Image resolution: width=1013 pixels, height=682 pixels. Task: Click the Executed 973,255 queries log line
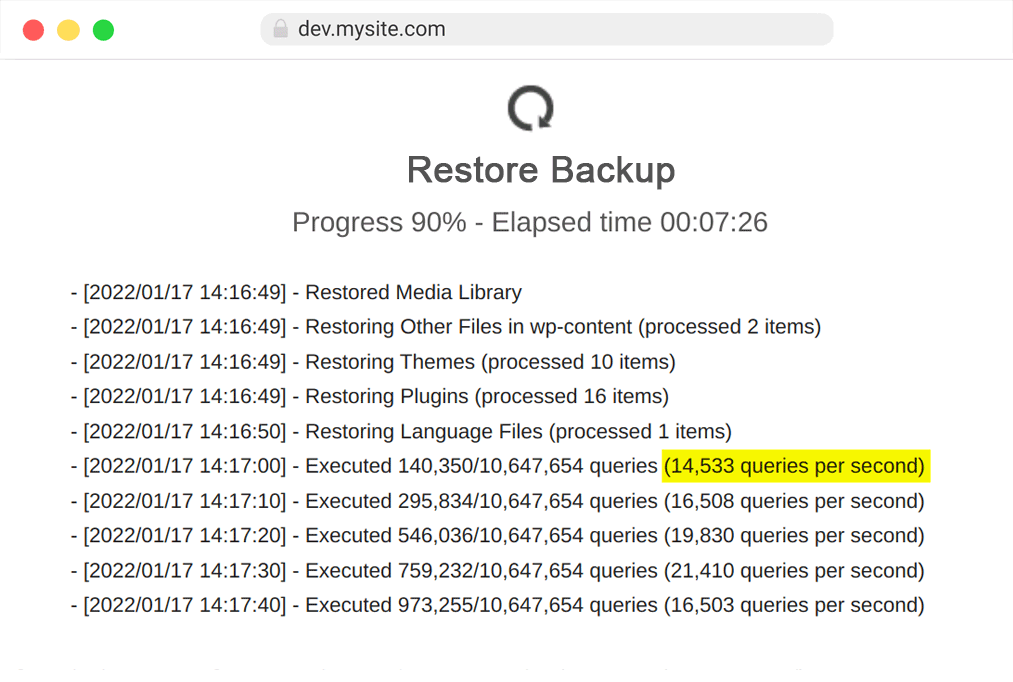click(497, 605)
